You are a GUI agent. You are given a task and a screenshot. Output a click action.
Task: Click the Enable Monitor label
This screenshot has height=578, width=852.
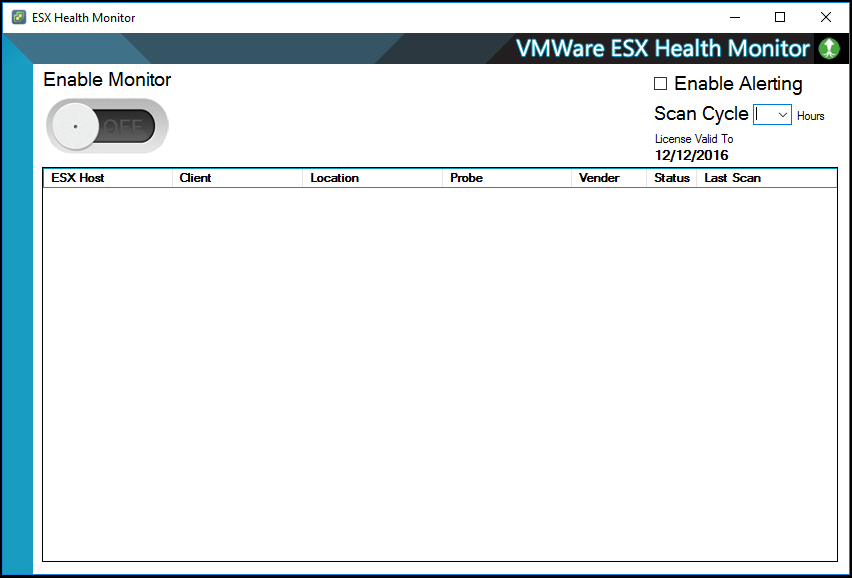point(107,80)
